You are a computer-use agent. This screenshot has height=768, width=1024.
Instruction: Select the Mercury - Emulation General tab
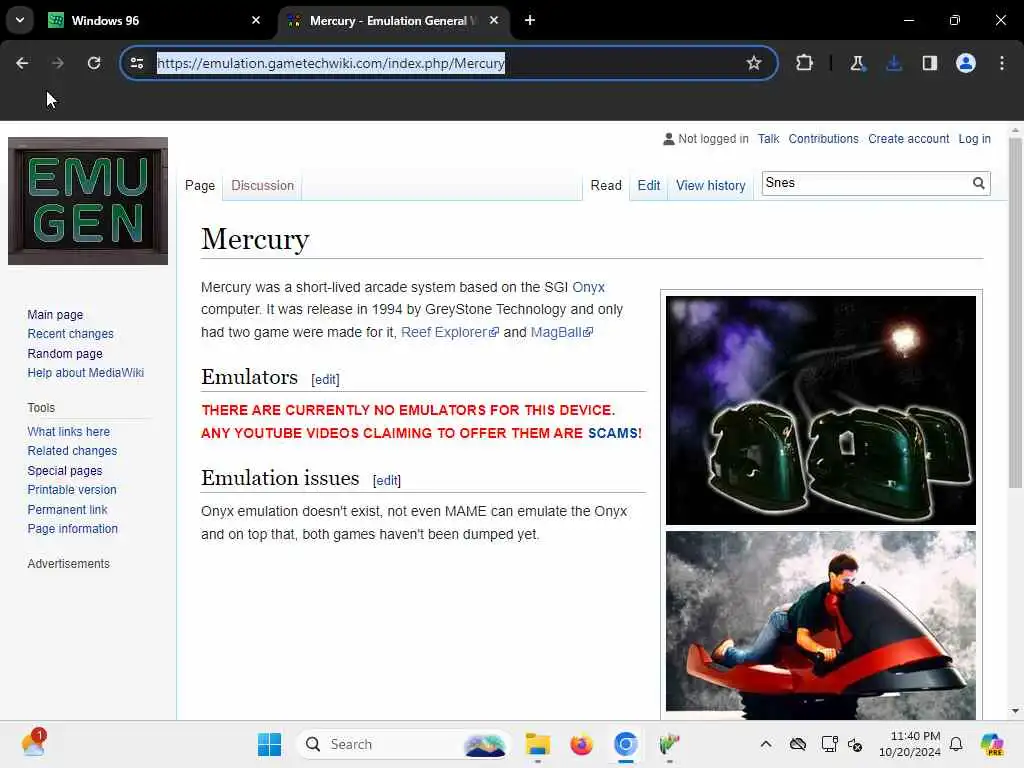(392, 20)
